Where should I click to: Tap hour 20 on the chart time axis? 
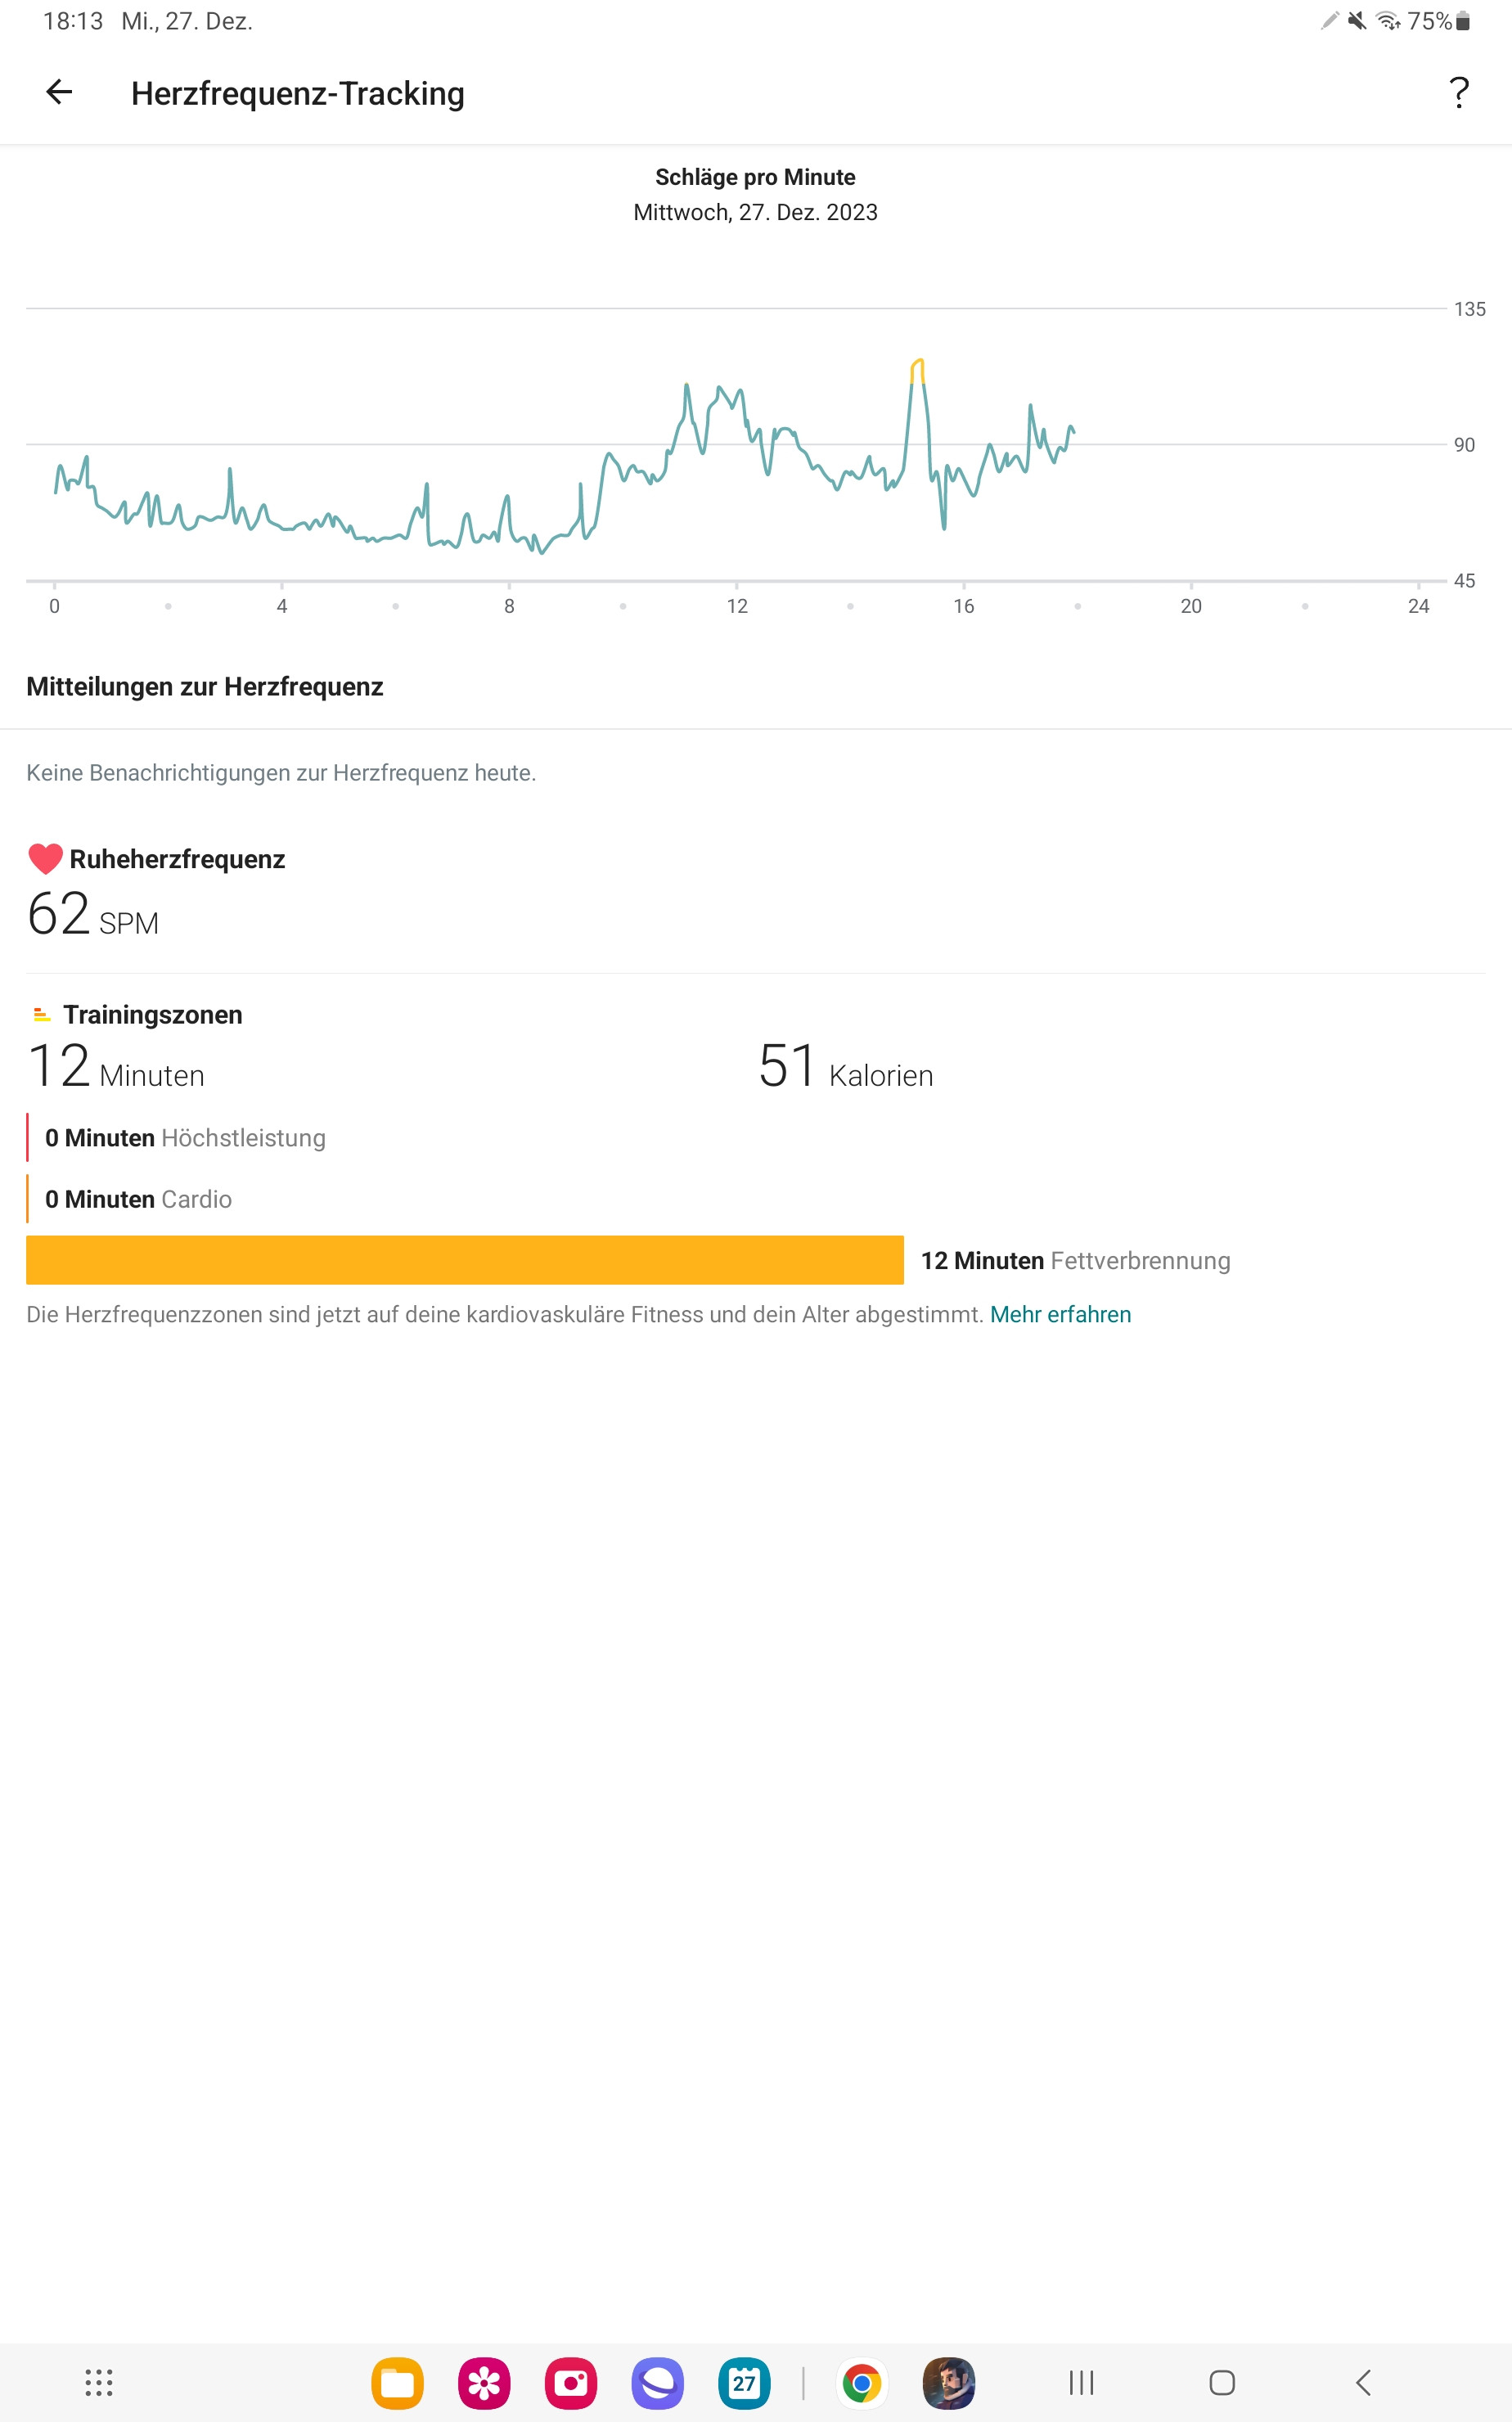click(1191, 606)
